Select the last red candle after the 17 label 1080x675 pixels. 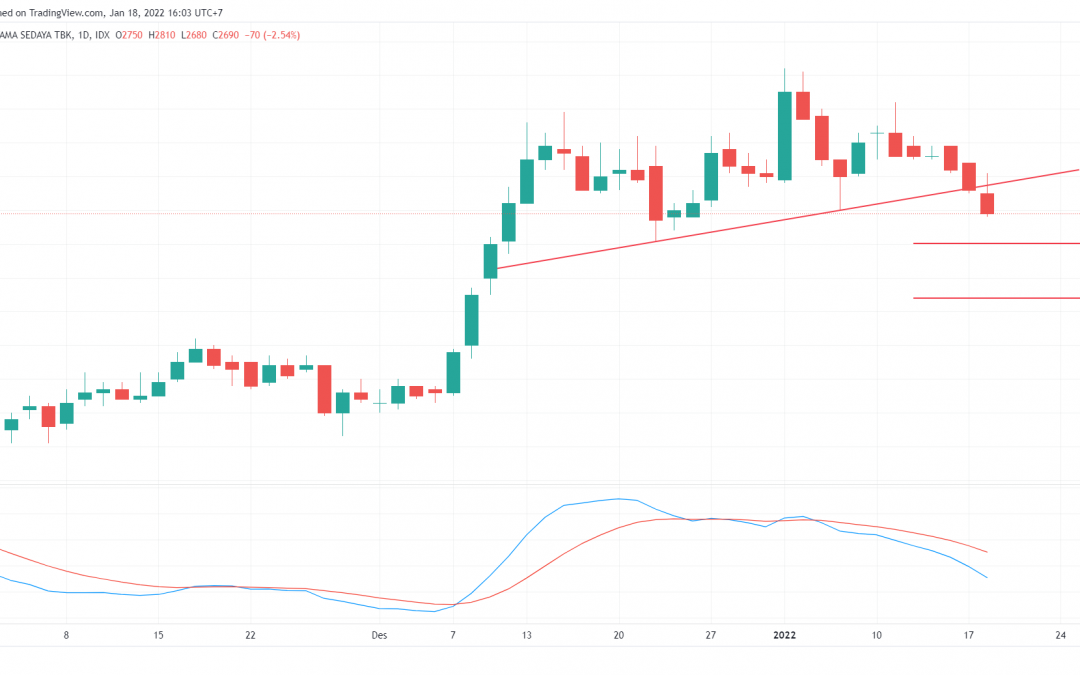tap(986, 205)
